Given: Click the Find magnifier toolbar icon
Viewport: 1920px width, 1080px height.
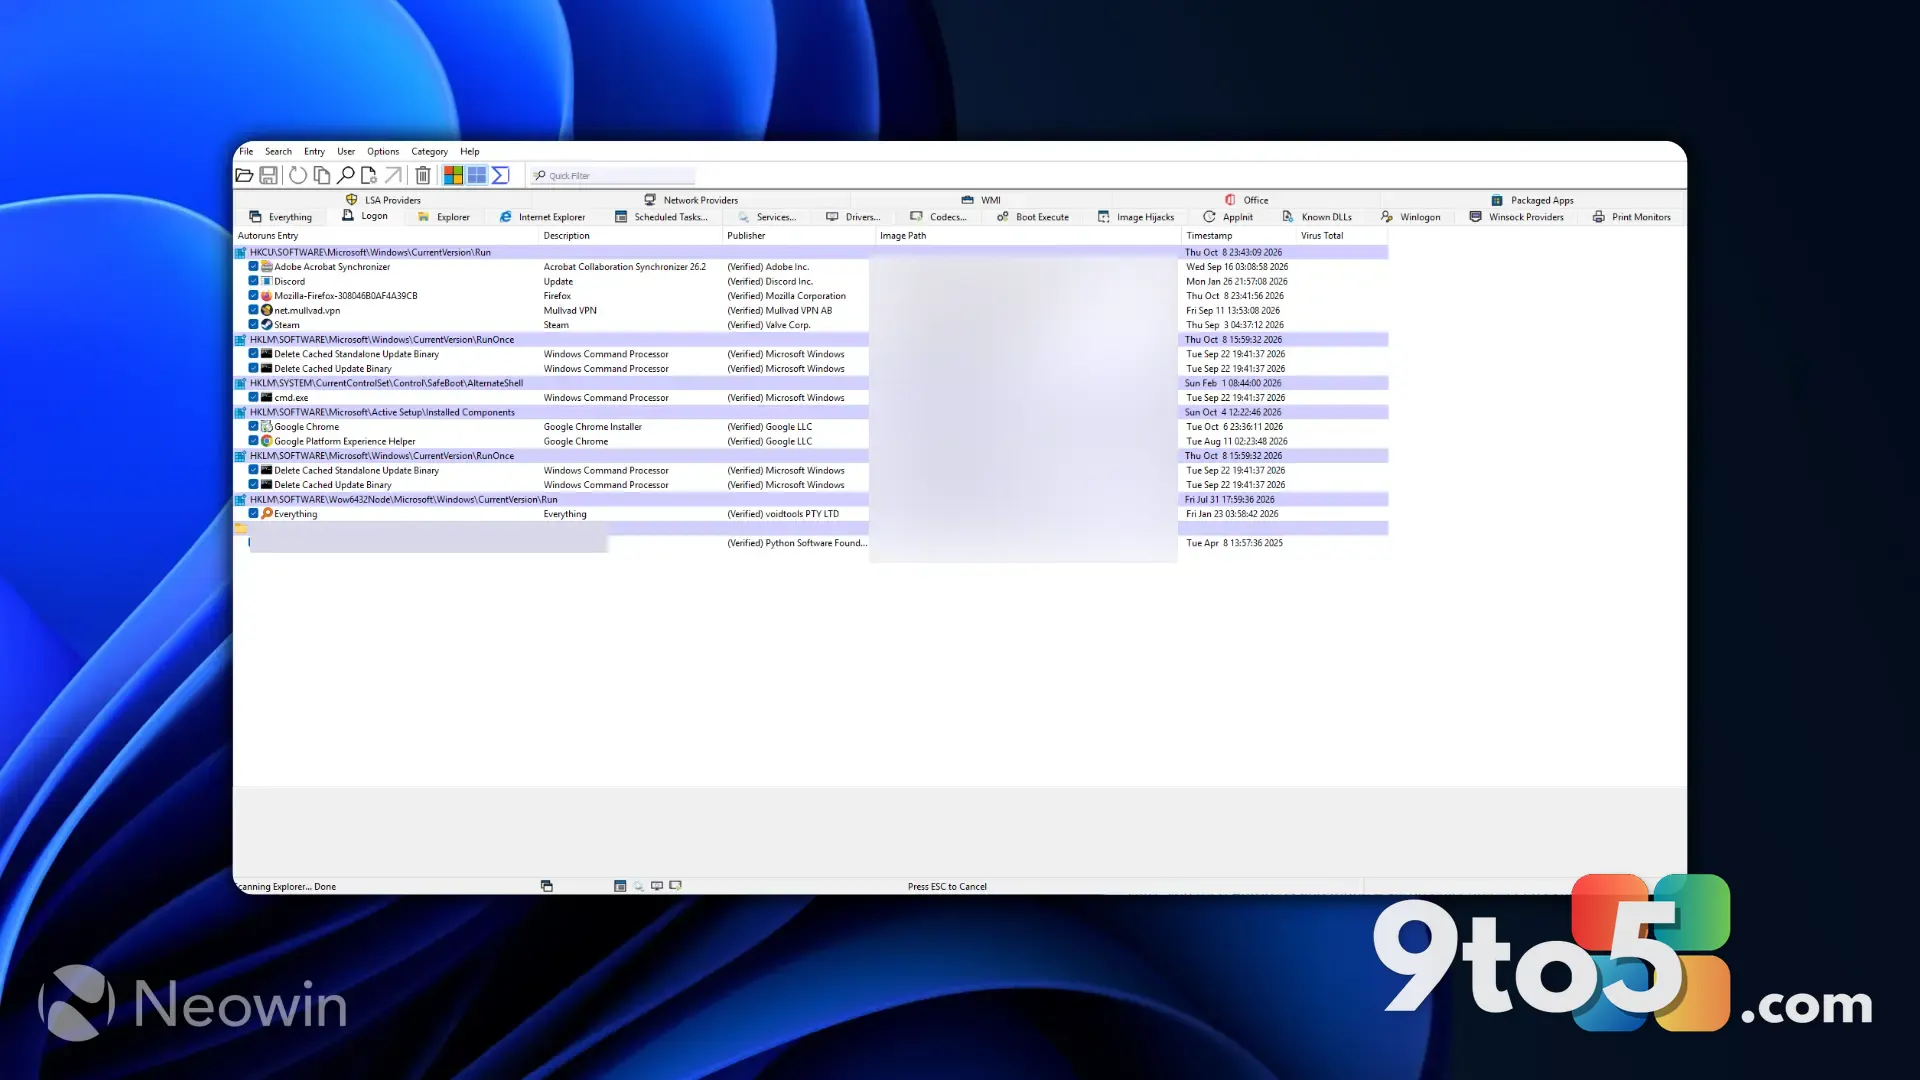Looking at the screenshot, I should point(346,175).
